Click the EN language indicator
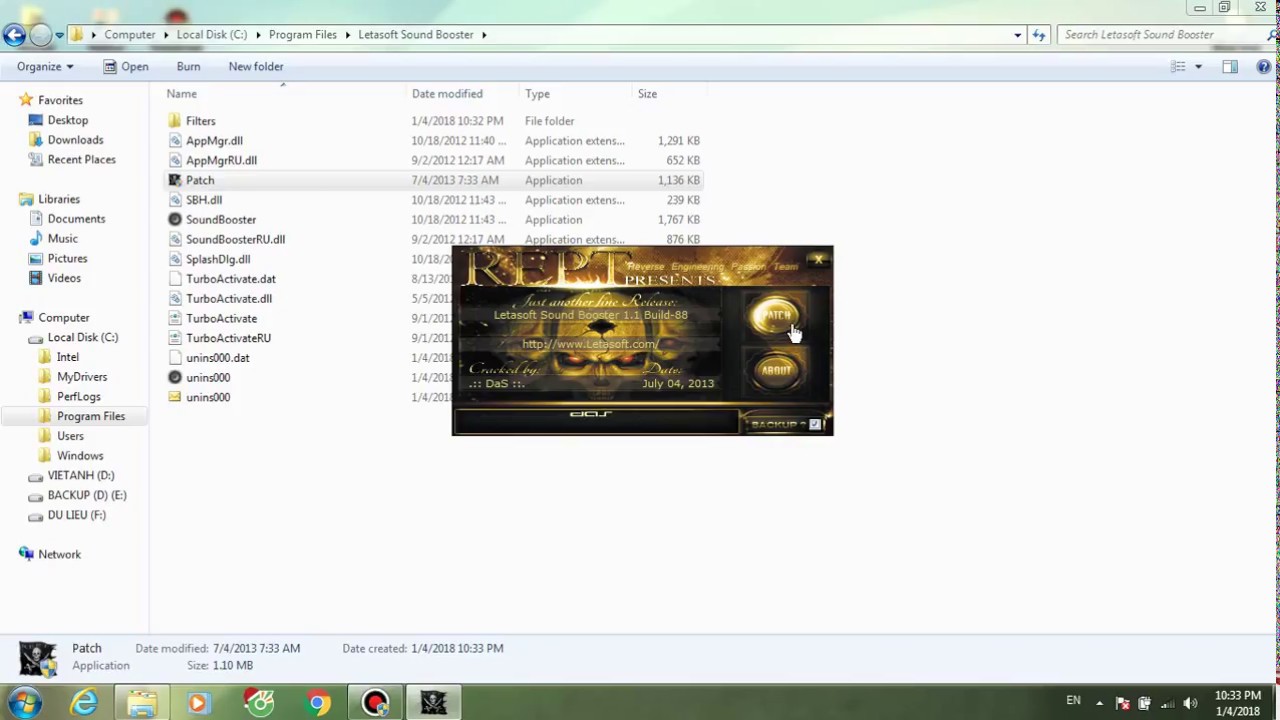The height and width of the screenshot is (720, 1280). pos(1073,701)
